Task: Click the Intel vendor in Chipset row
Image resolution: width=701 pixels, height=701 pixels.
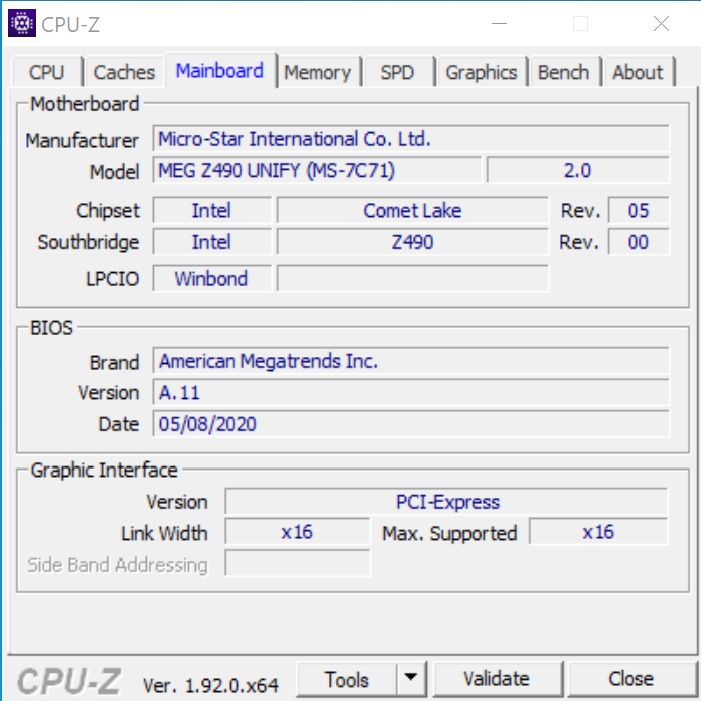Action: point(211,210)
